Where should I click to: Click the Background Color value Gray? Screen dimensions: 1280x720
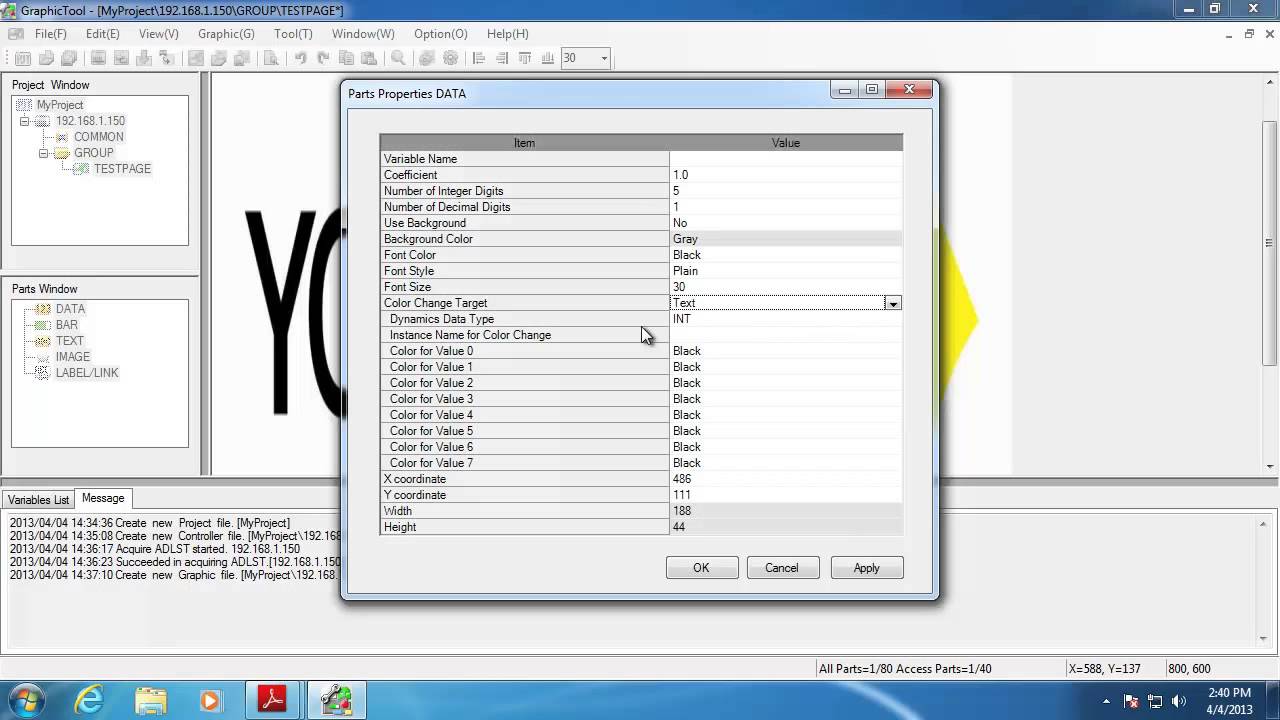coord(786,239)
